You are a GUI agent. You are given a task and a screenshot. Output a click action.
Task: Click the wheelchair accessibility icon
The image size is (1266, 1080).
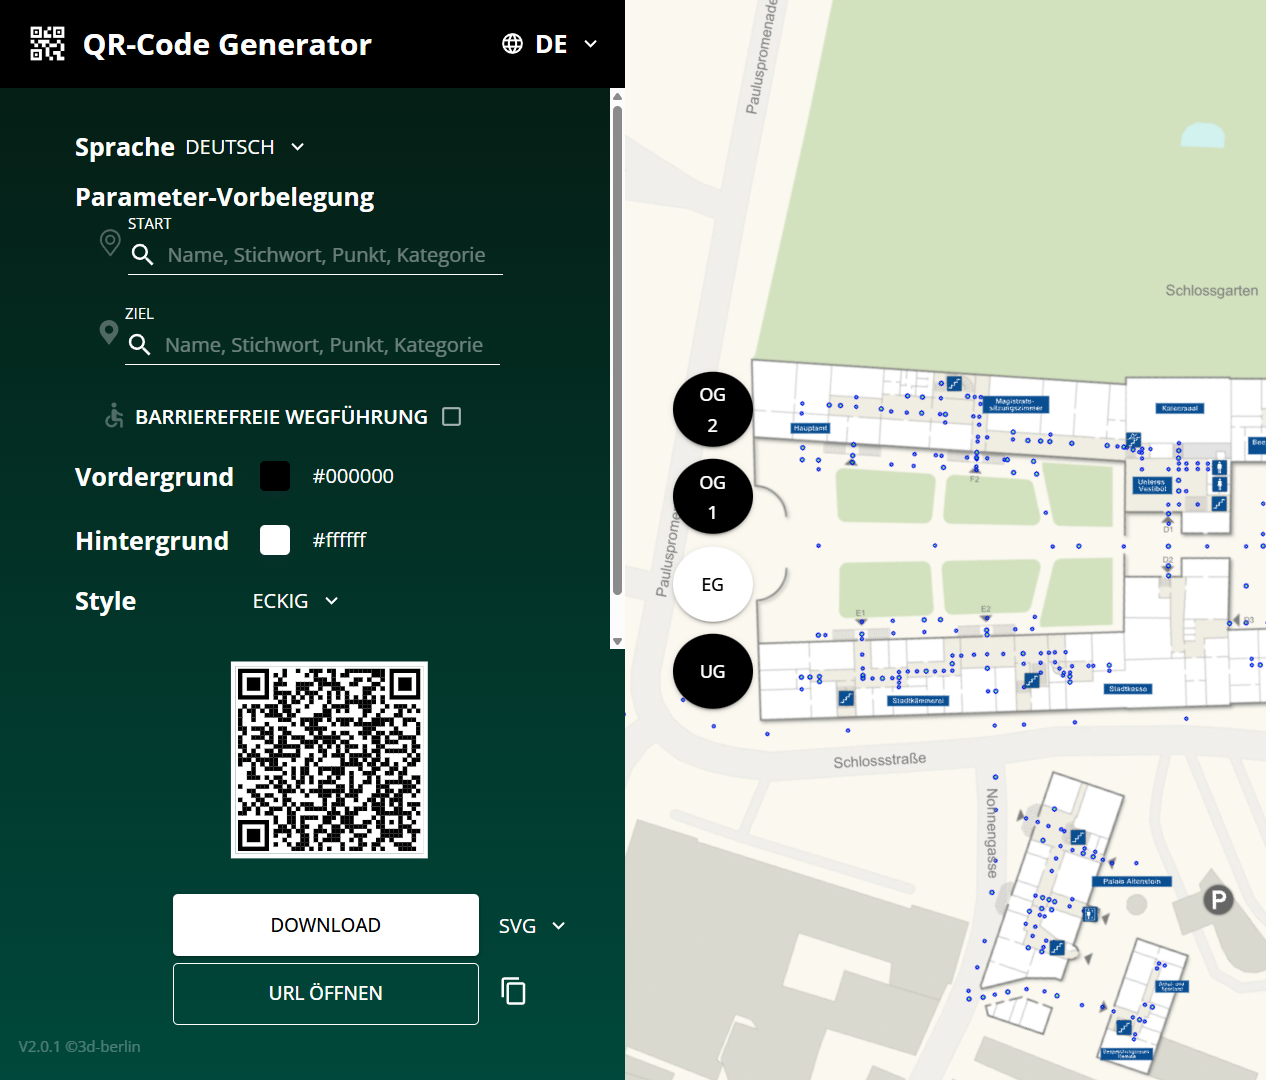[x=115, y=416]
